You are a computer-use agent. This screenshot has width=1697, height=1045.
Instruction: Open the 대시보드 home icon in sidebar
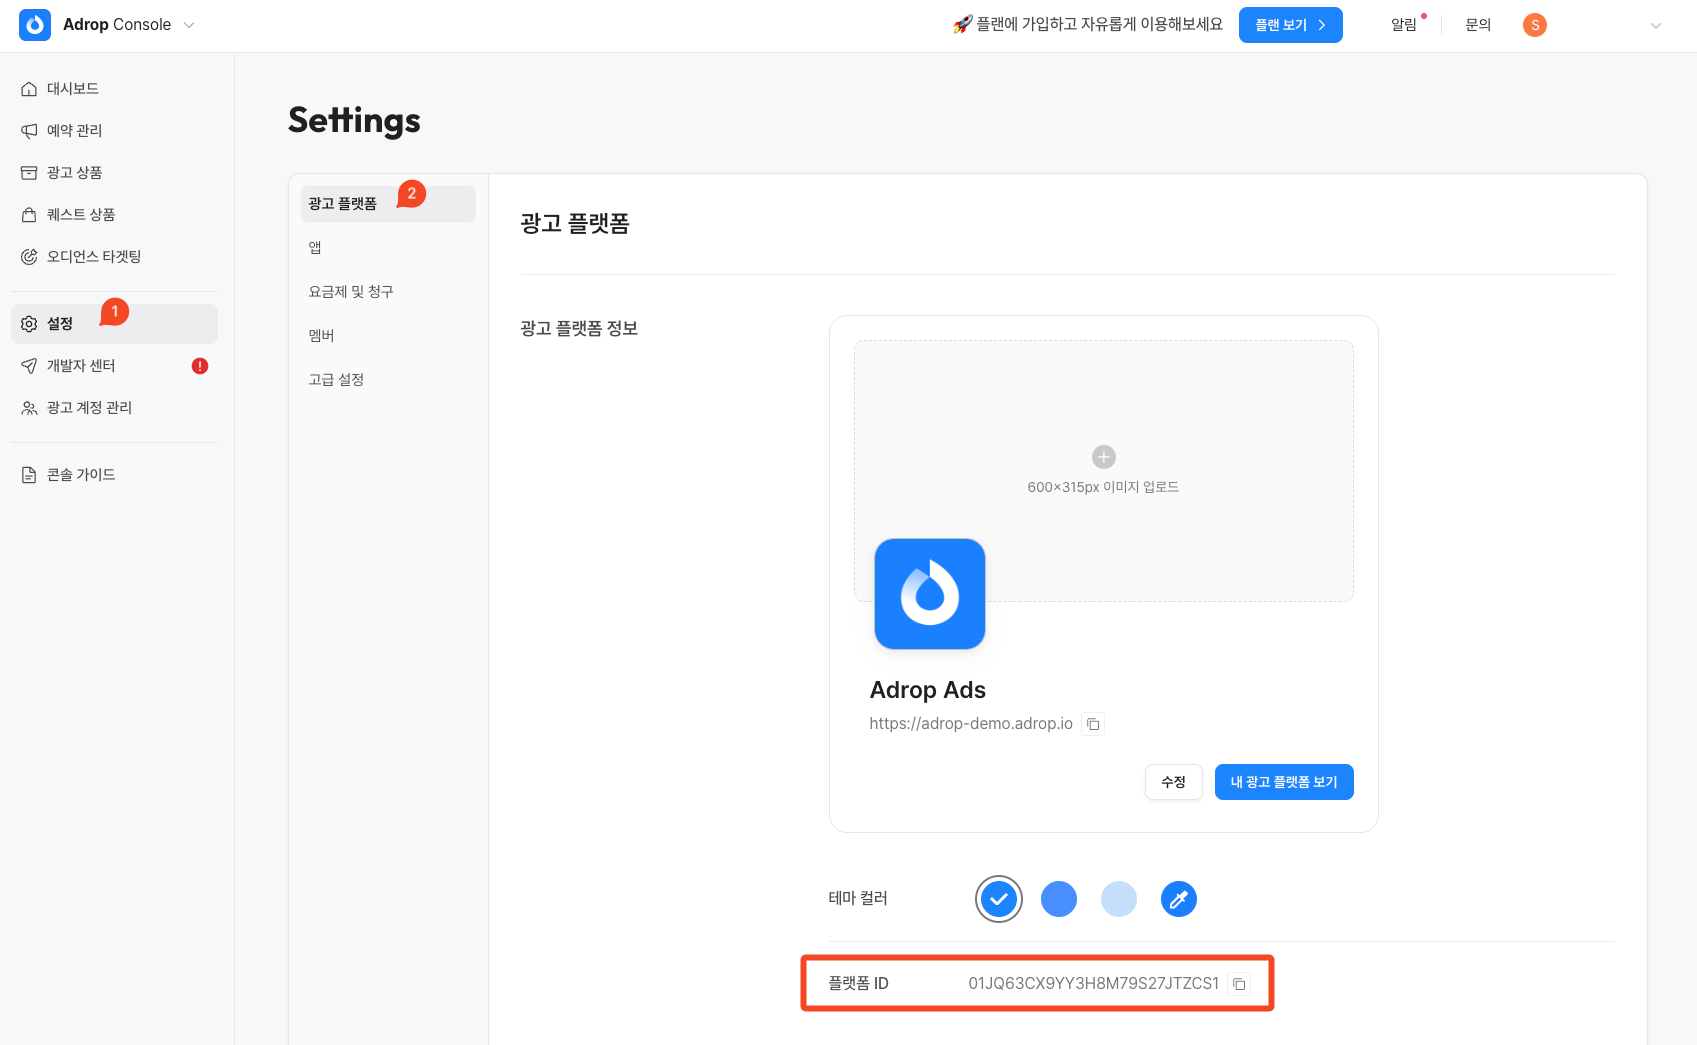point(29,89)
